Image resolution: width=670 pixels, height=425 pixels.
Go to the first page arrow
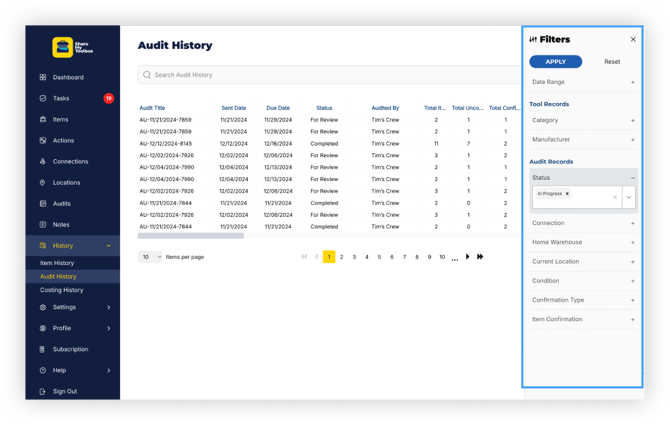click(304, 257)
